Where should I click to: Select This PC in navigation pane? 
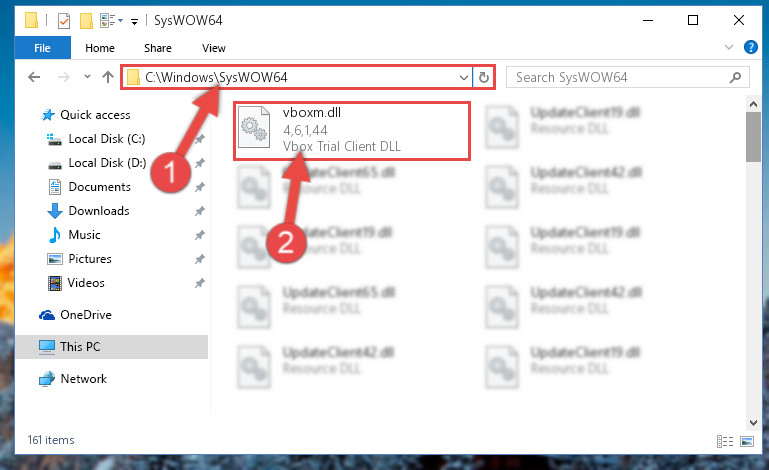(x=80, y=347)
